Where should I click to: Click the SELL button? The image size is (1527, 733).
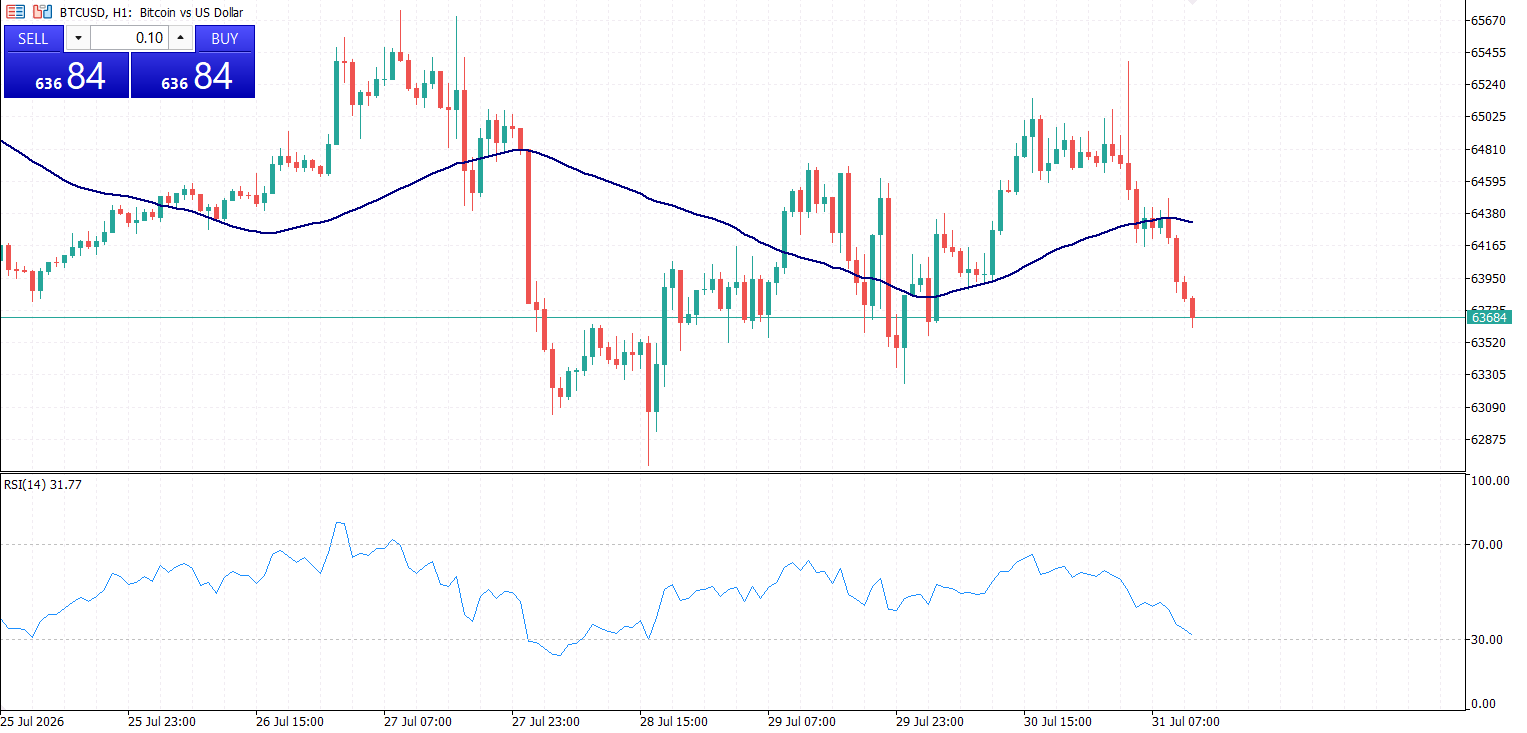pyautogui.click(x=33, y=39)
